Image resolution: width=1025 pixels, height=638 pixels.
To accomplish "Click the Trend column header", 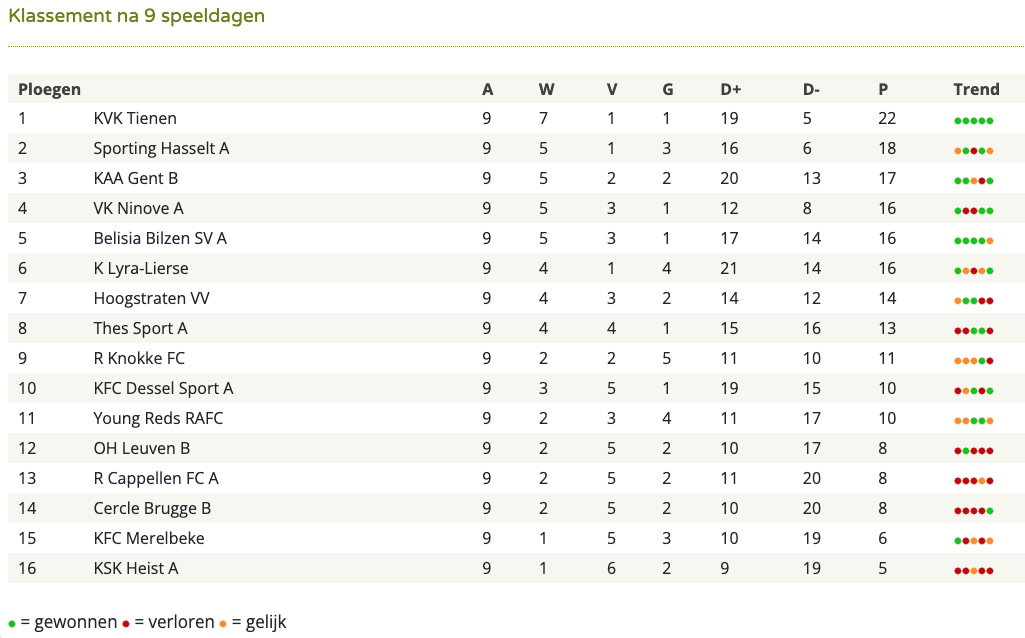I will click(976, 90).
